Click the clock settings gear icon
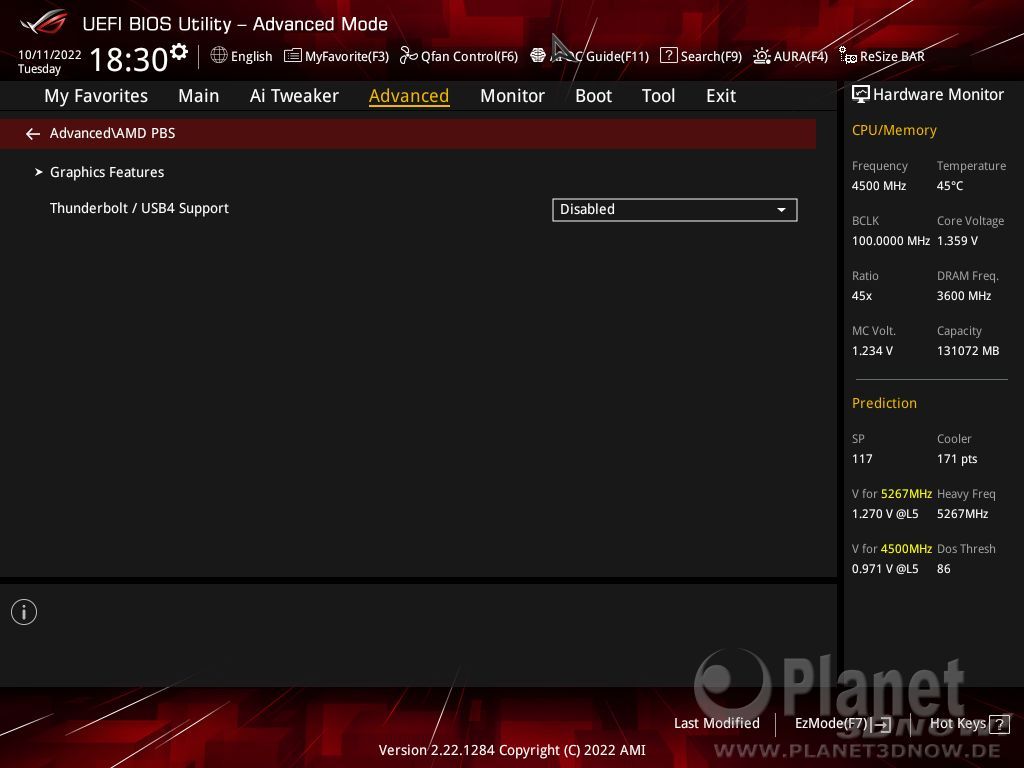Screen dimensions: 1024x768 (179, 52)
